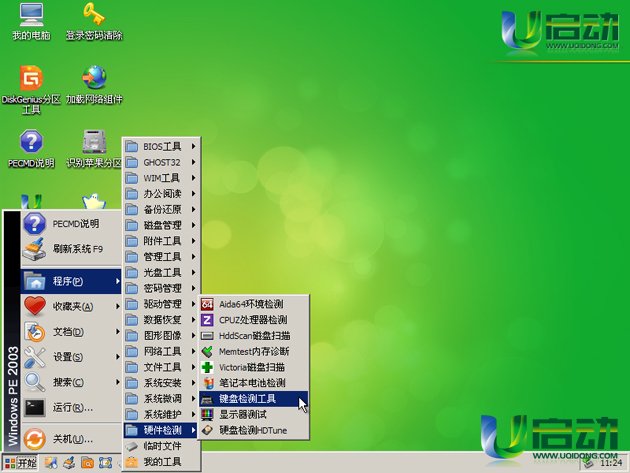Open the 我的电脑 desktop icon
This screenshot has width=630, height=473.
pyautogui.click(x=31, y=22)
